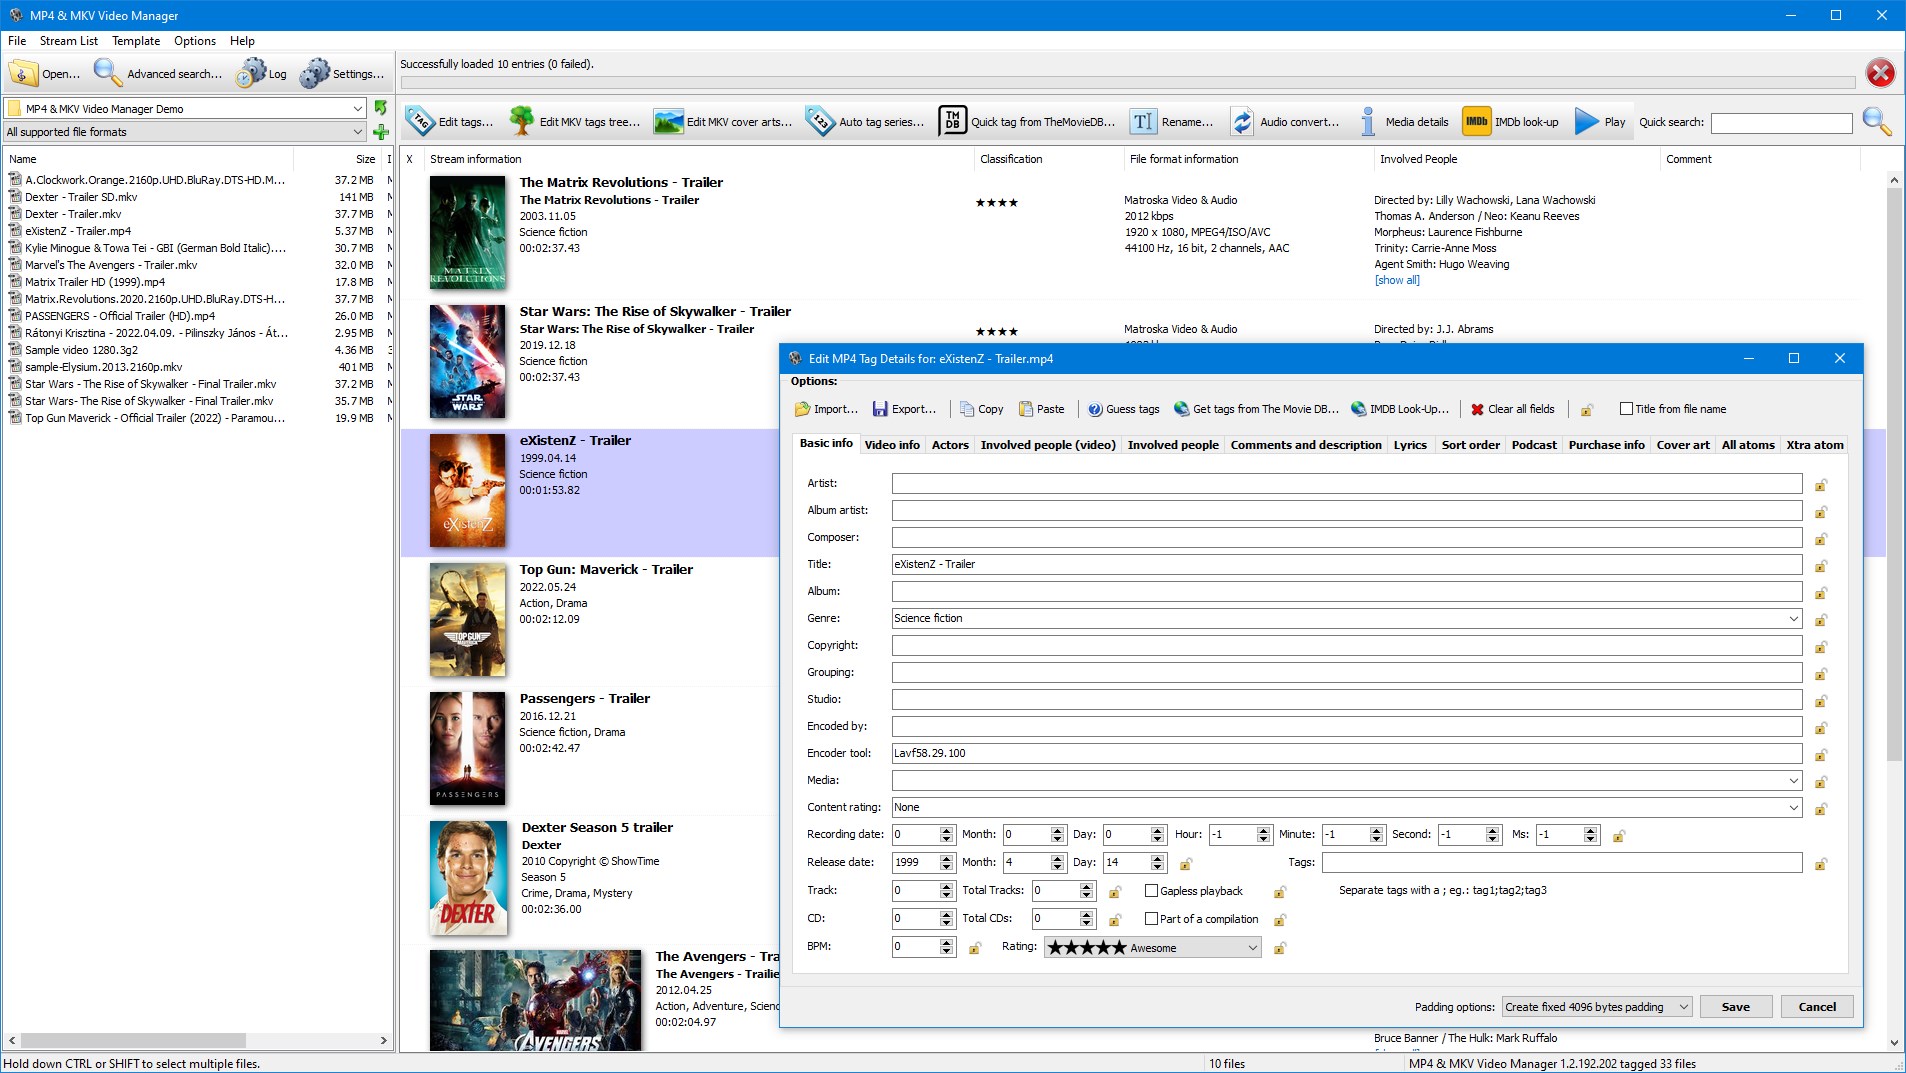Click the red stop loading icon

(1880, 72)
